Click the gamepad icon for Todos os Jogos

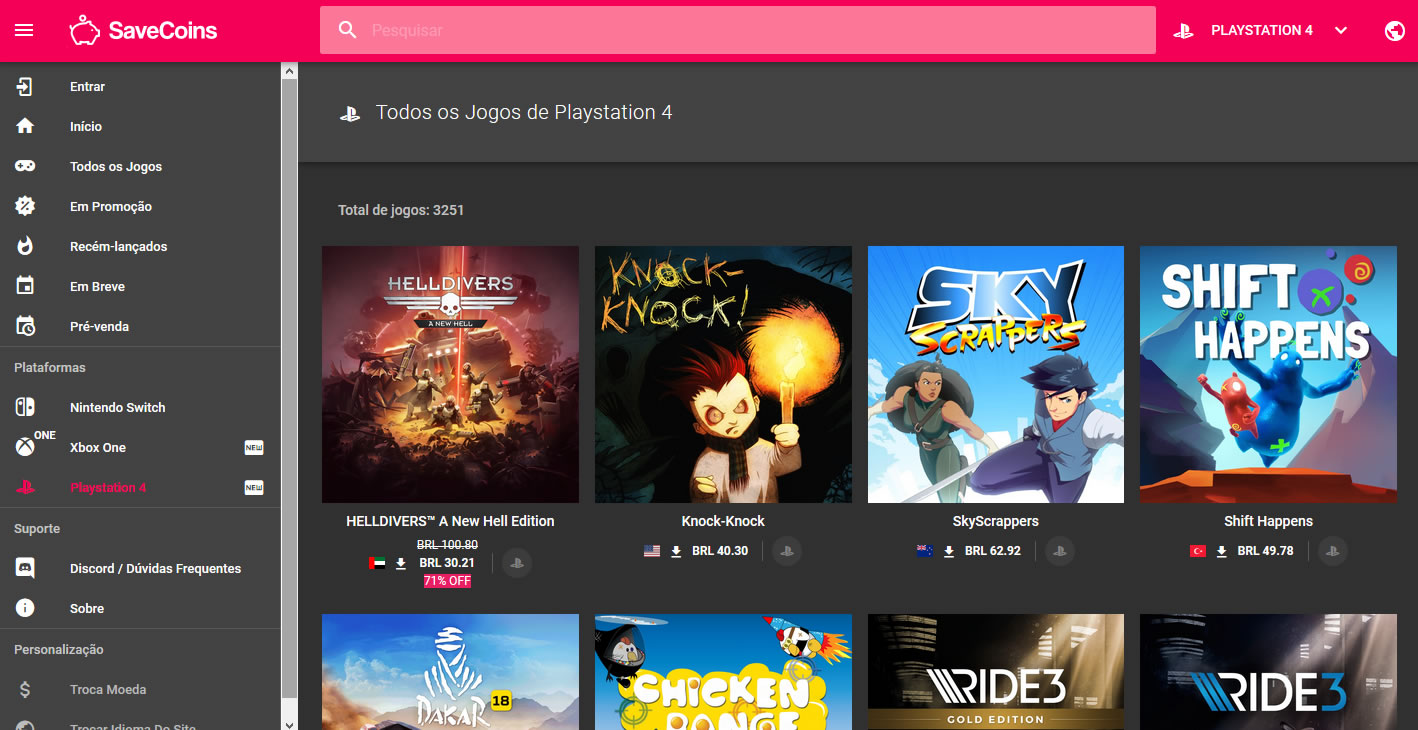[25, 166]
